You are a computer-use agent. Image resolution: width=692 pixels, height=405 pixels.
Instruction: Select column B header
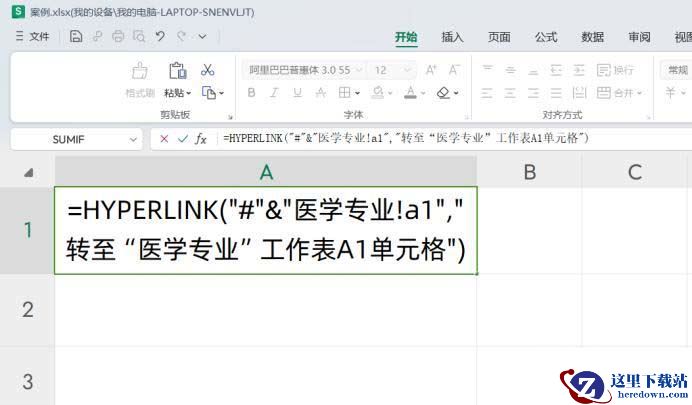pos(529,172)
